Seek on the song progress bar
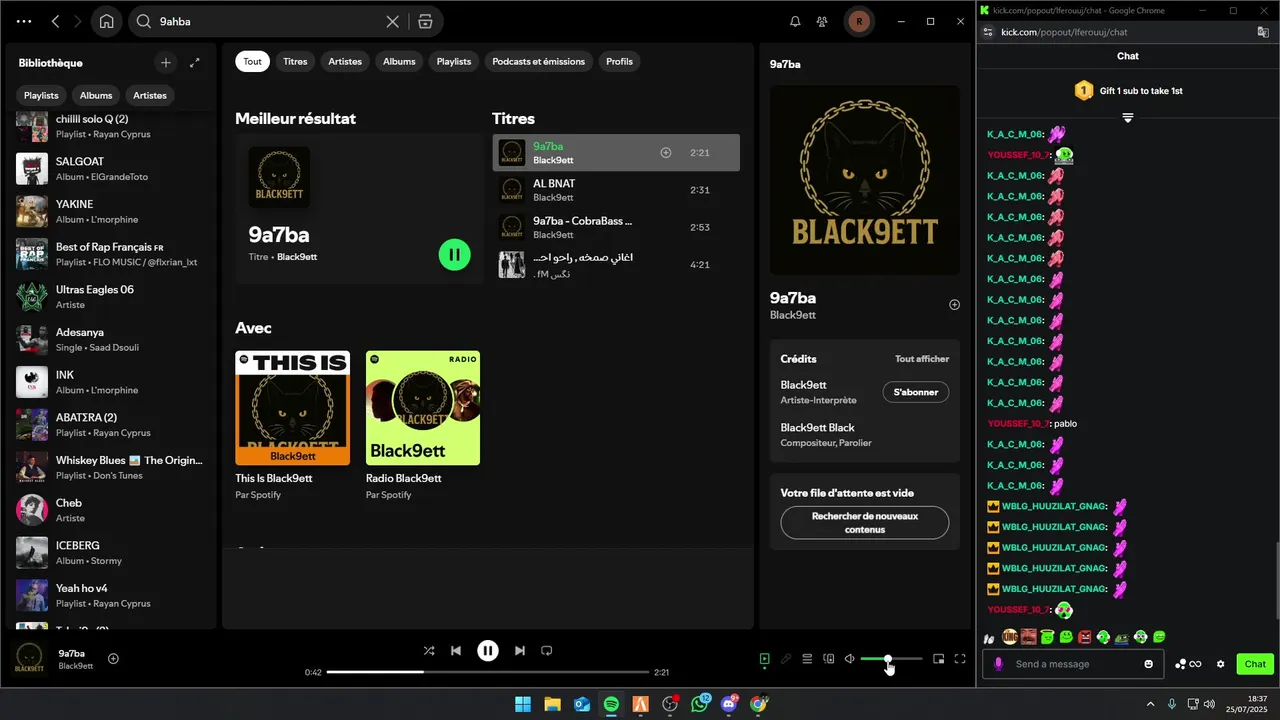 click(x=488, y=673)
